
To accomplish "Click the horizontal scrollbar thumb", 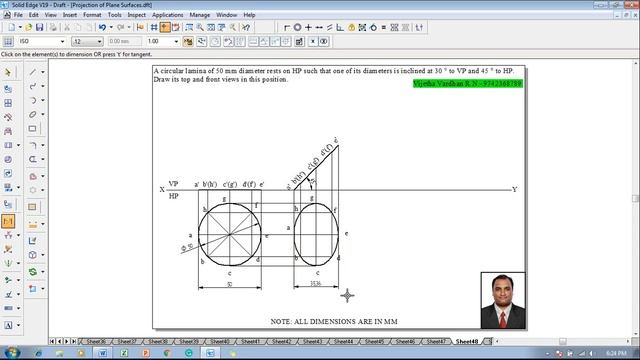I will click(x=563, y=341).
